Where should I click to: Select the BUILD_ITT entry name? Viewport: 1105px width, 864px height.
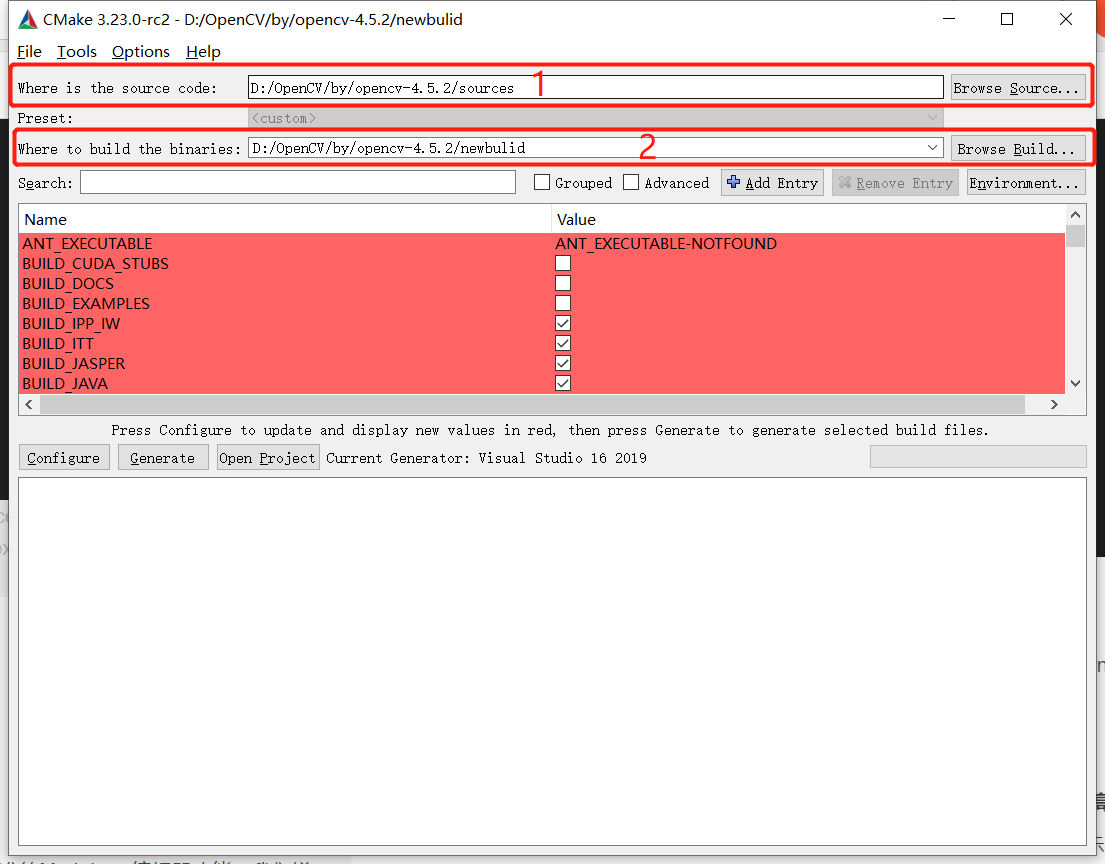(x=58, y=343)
